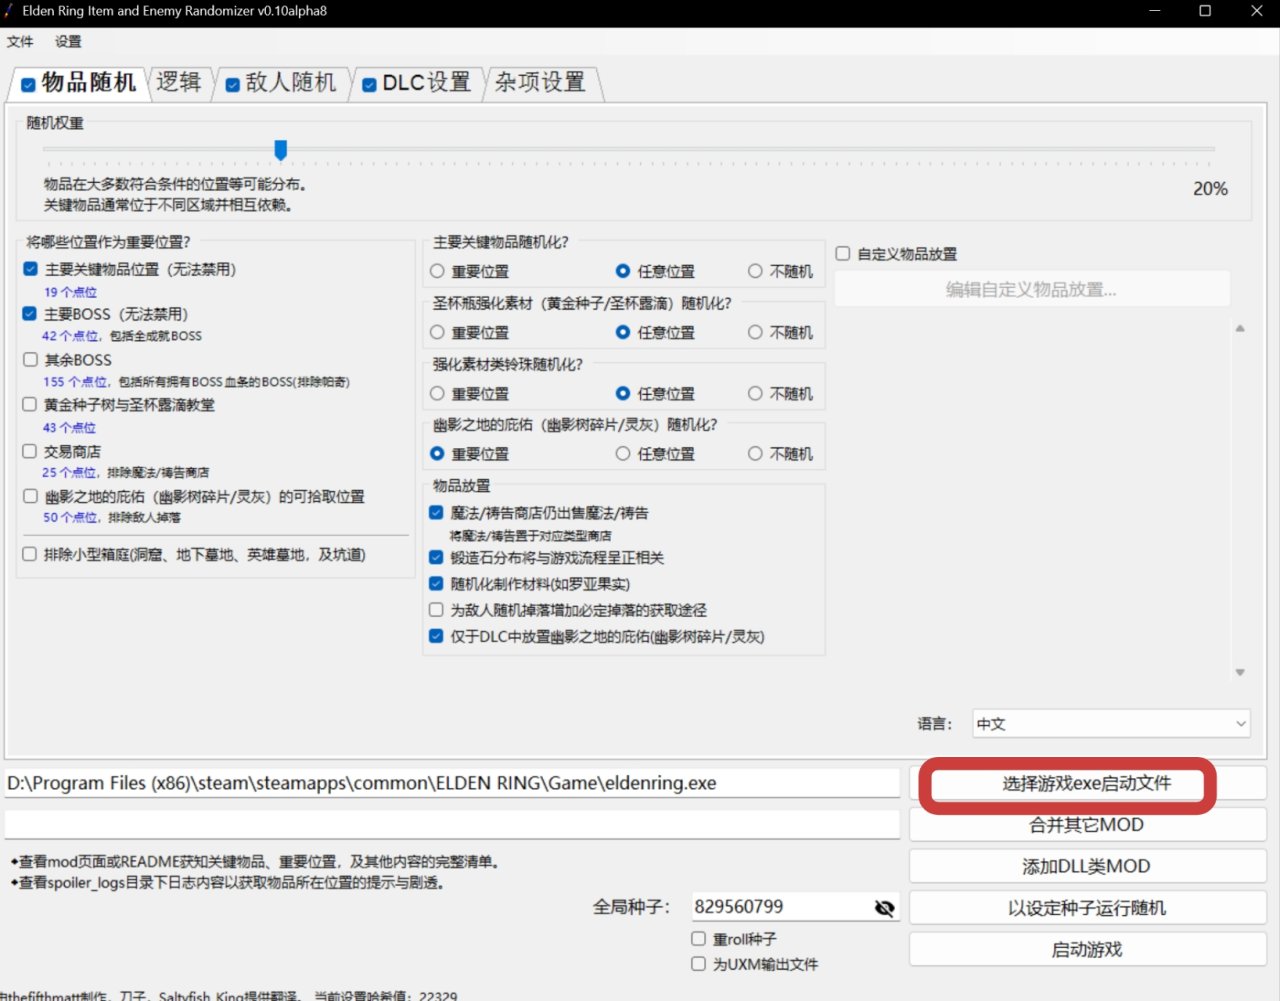Click 选择游戏exe启动文件 button

[x=1087, y=783]
